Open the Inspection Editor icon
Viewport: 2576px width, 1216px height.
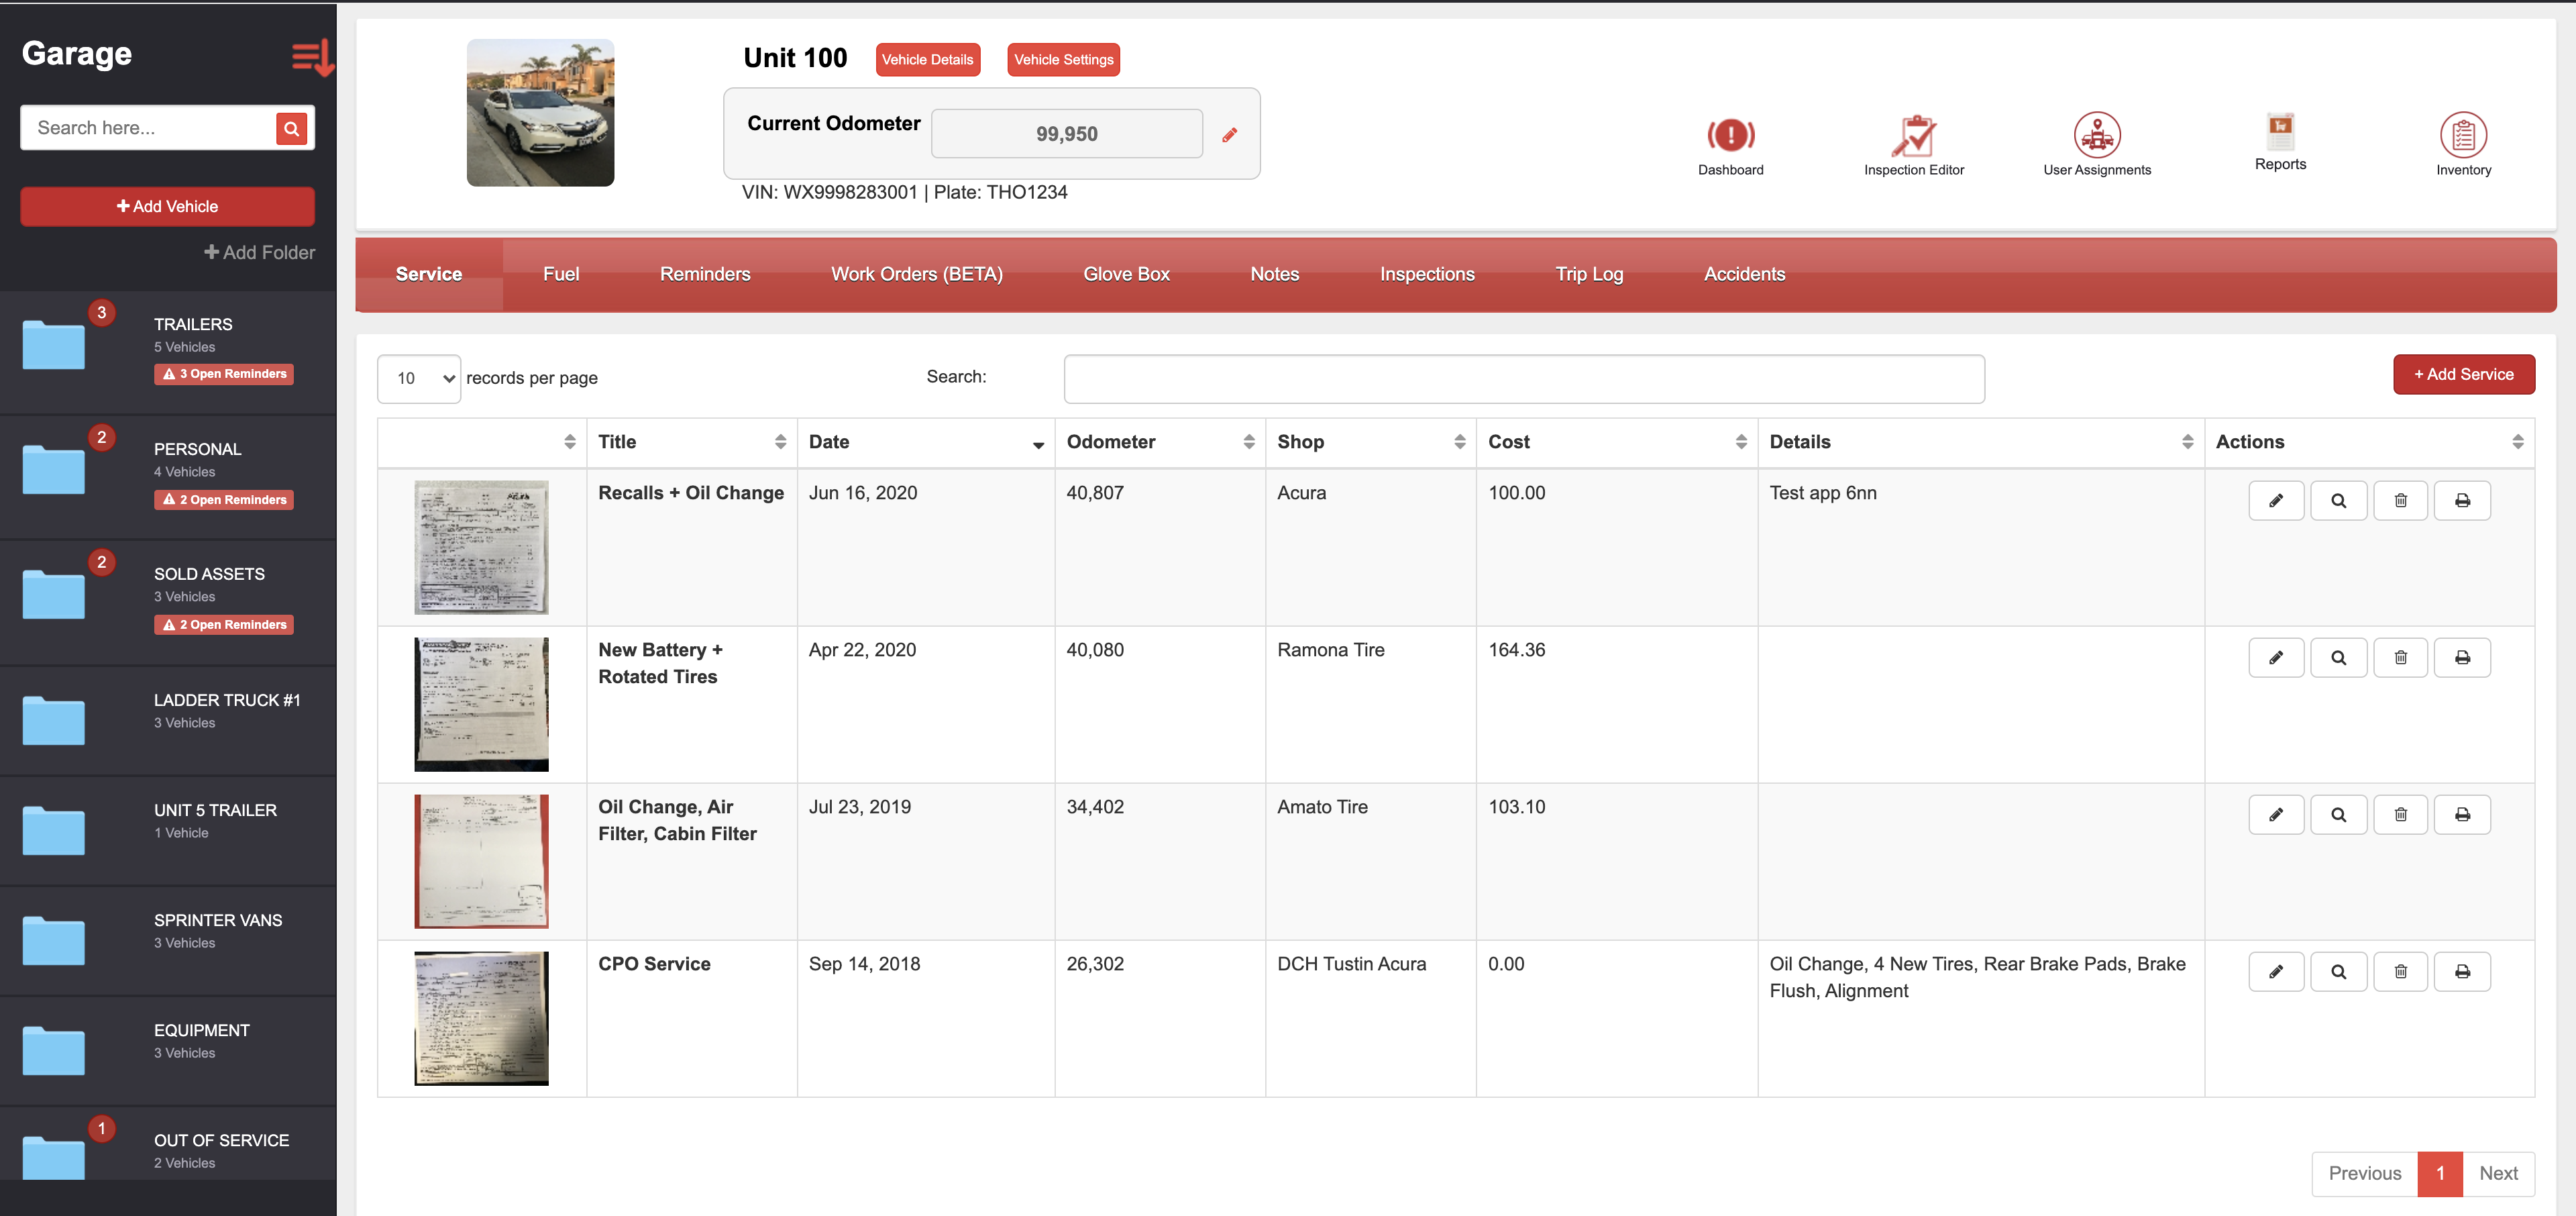[x=1913, y=135]
